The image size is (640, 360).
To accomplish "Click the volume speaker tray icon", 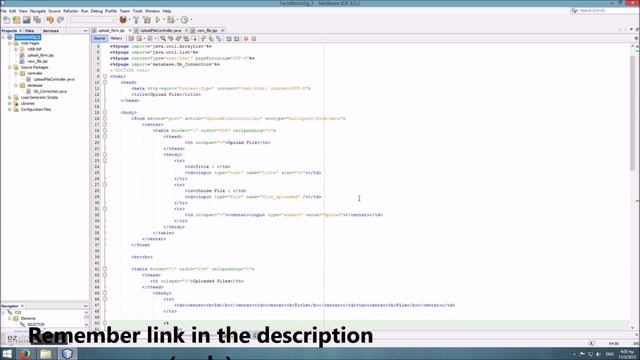I will coord(598,354).
